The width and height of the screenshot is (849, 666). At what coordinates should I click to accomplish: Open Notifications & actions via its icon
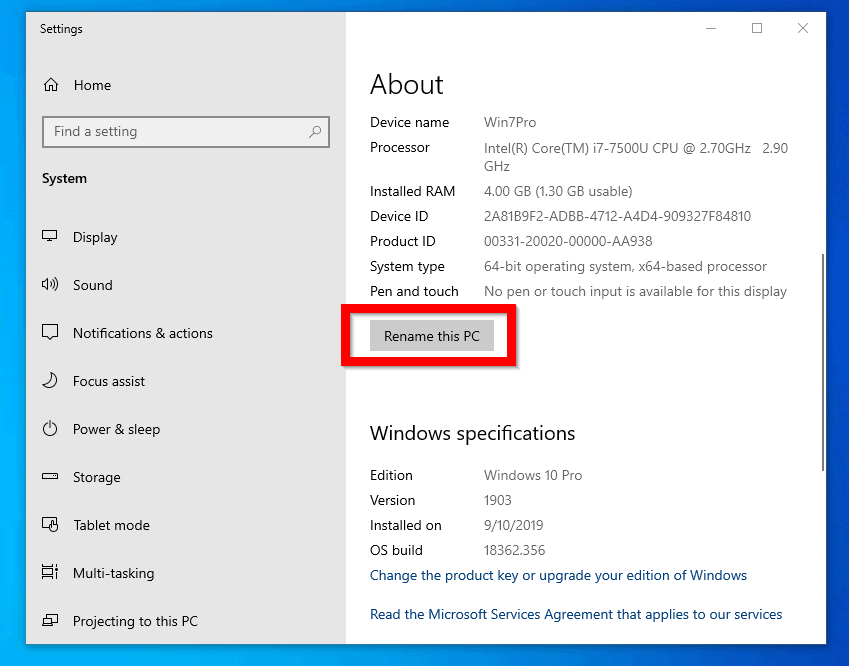(49, 333)
